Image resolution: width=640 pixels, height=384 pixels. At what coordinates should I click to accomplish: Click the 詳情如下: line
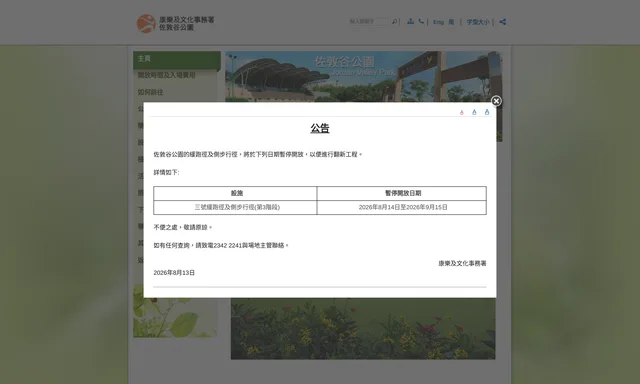(x=166, y=173)
